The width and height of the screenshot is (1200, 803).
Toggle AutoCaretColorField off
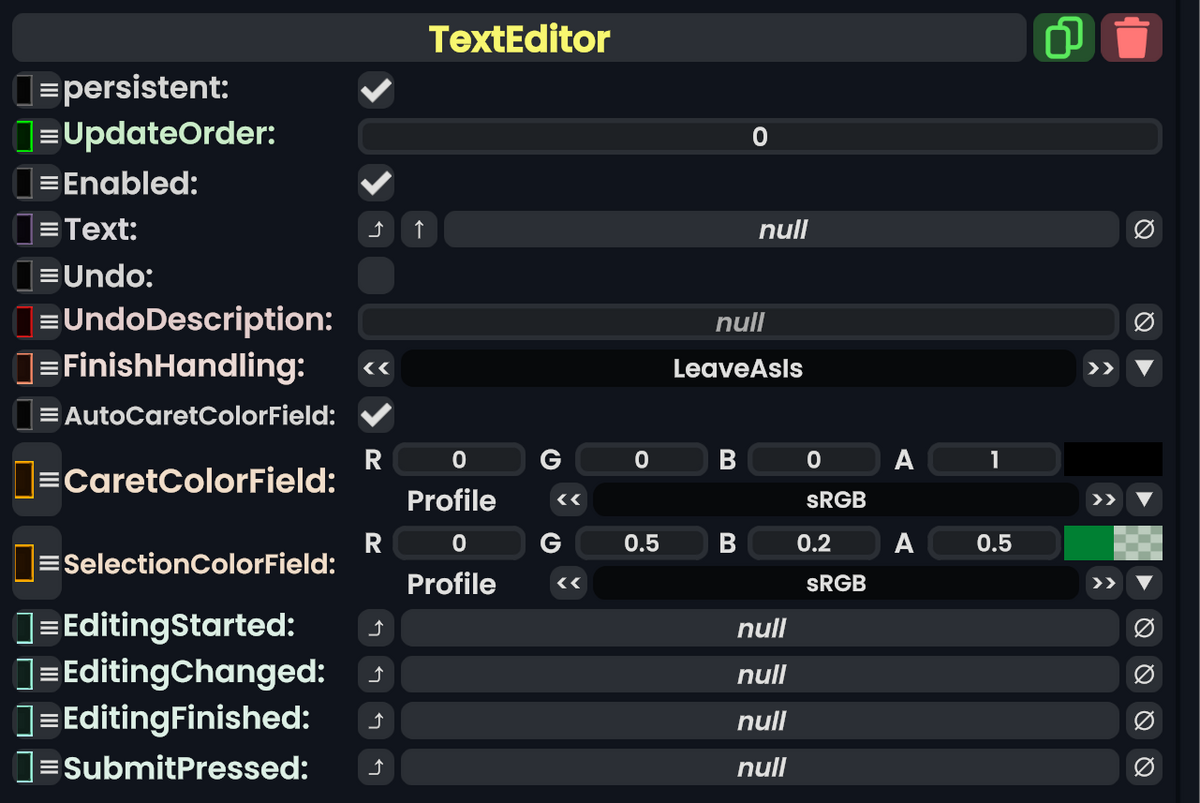point(376,414)
